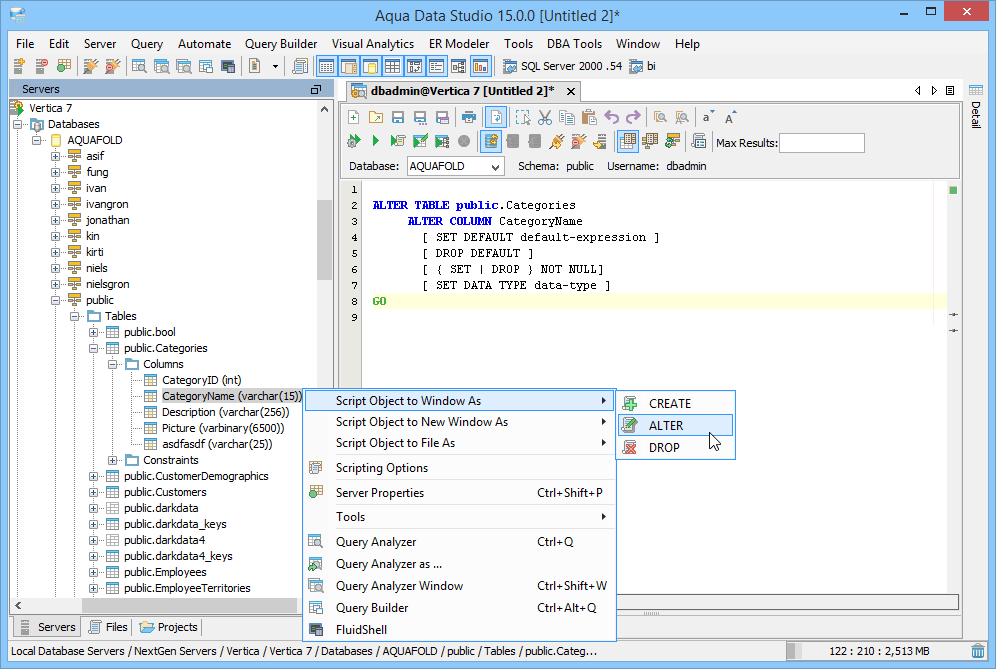The image size is (996, 669).
Task: Expand the jonathan schema node
Action: tap(55, 220)
